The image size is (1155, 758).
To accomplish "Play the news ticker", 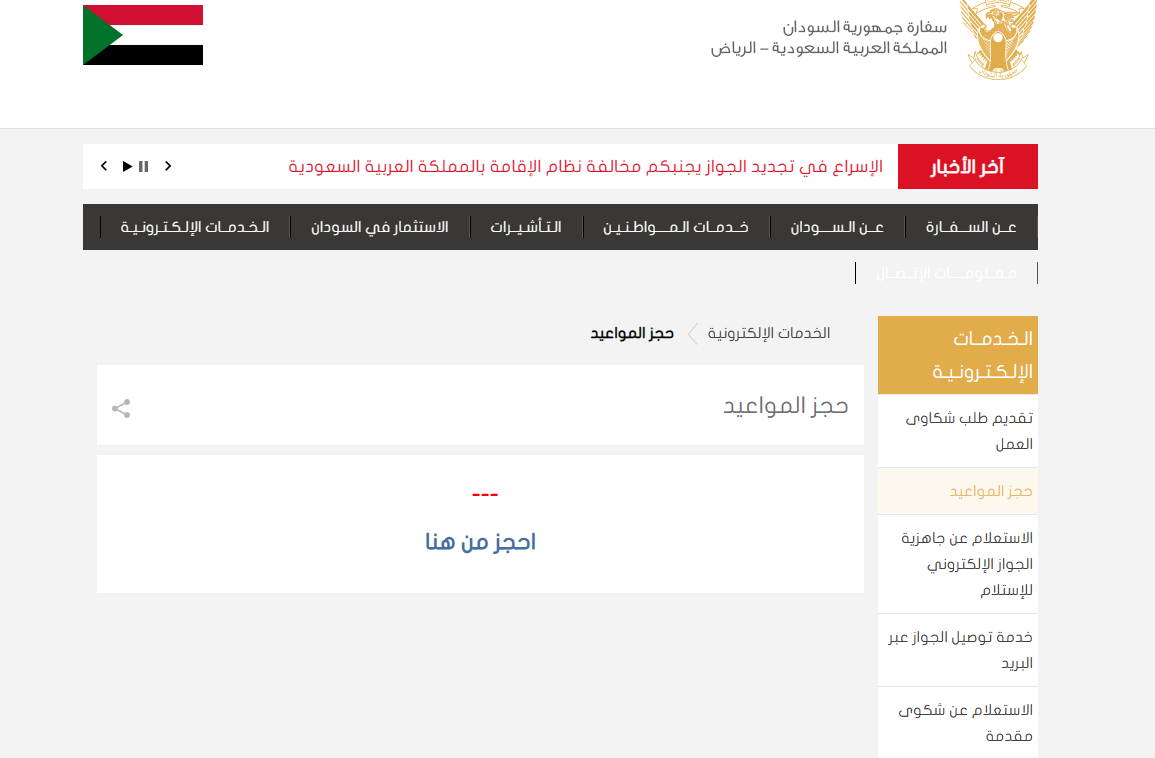I will pyautogui.click(x=127, y=166).
